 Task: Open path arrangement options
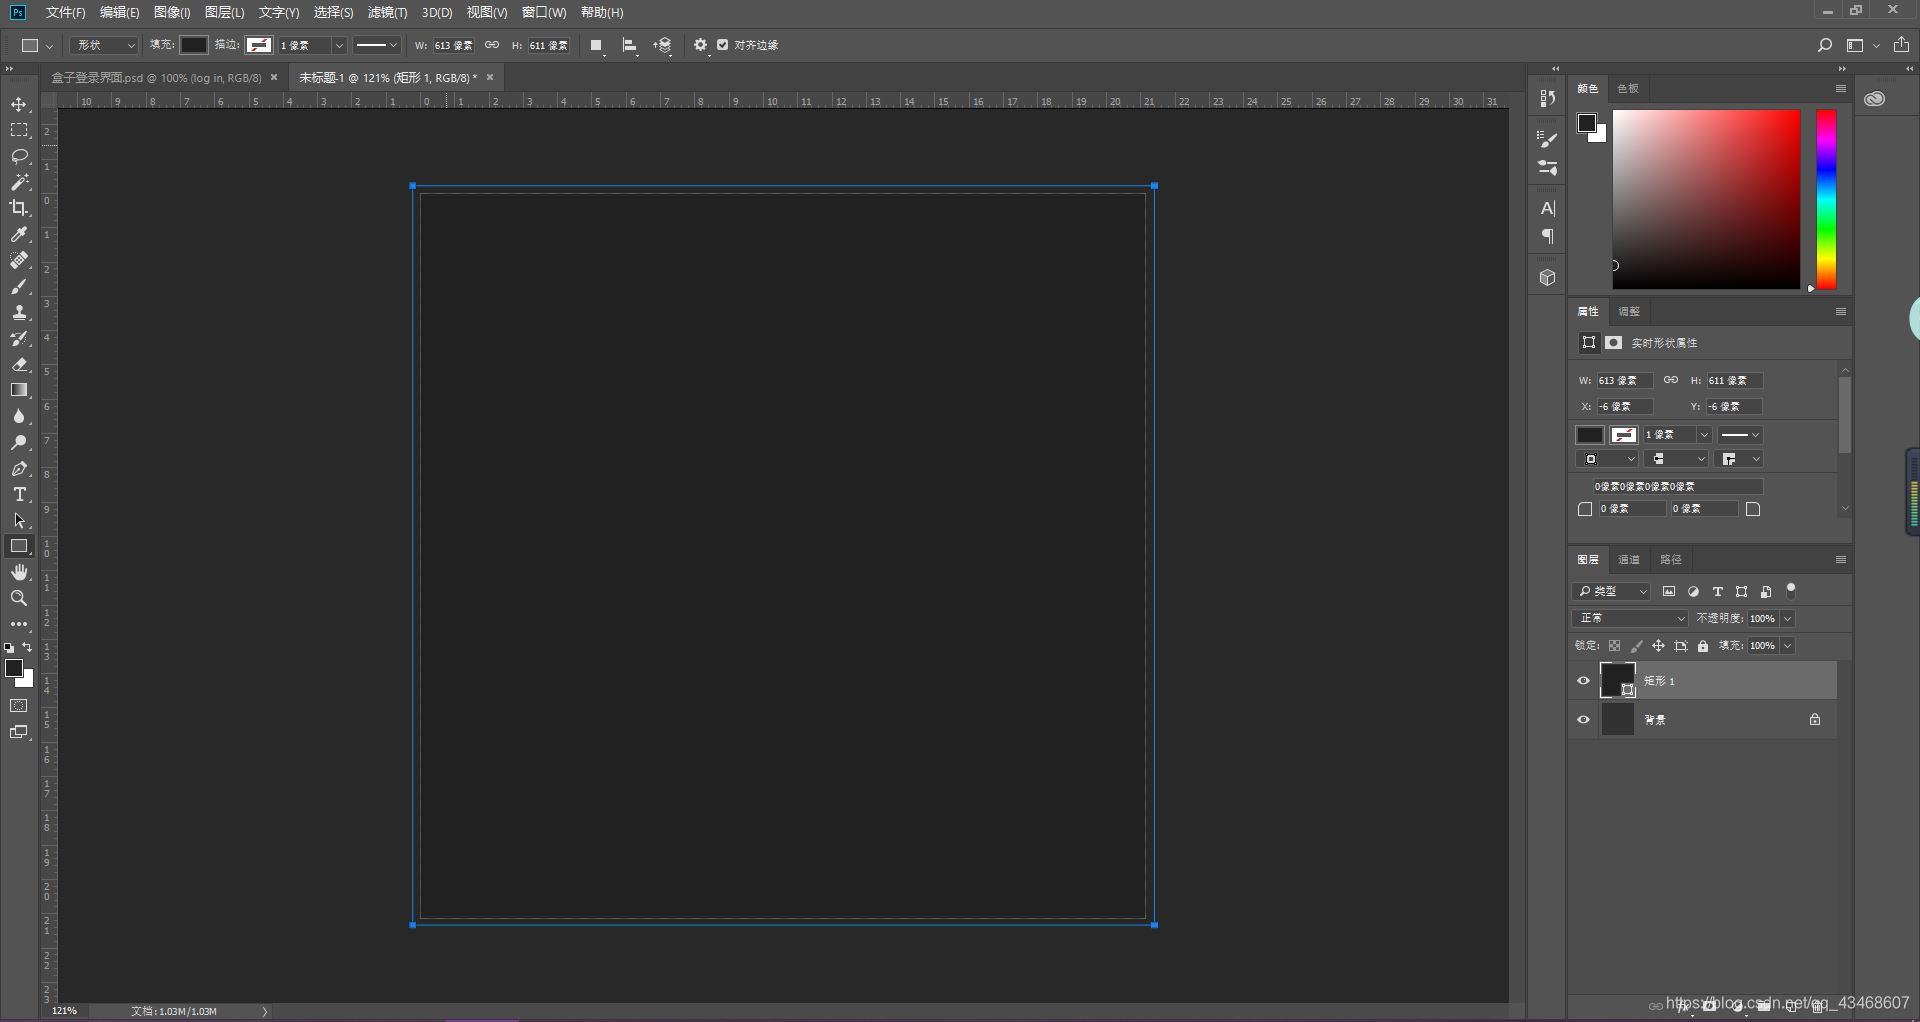[663, 45]
